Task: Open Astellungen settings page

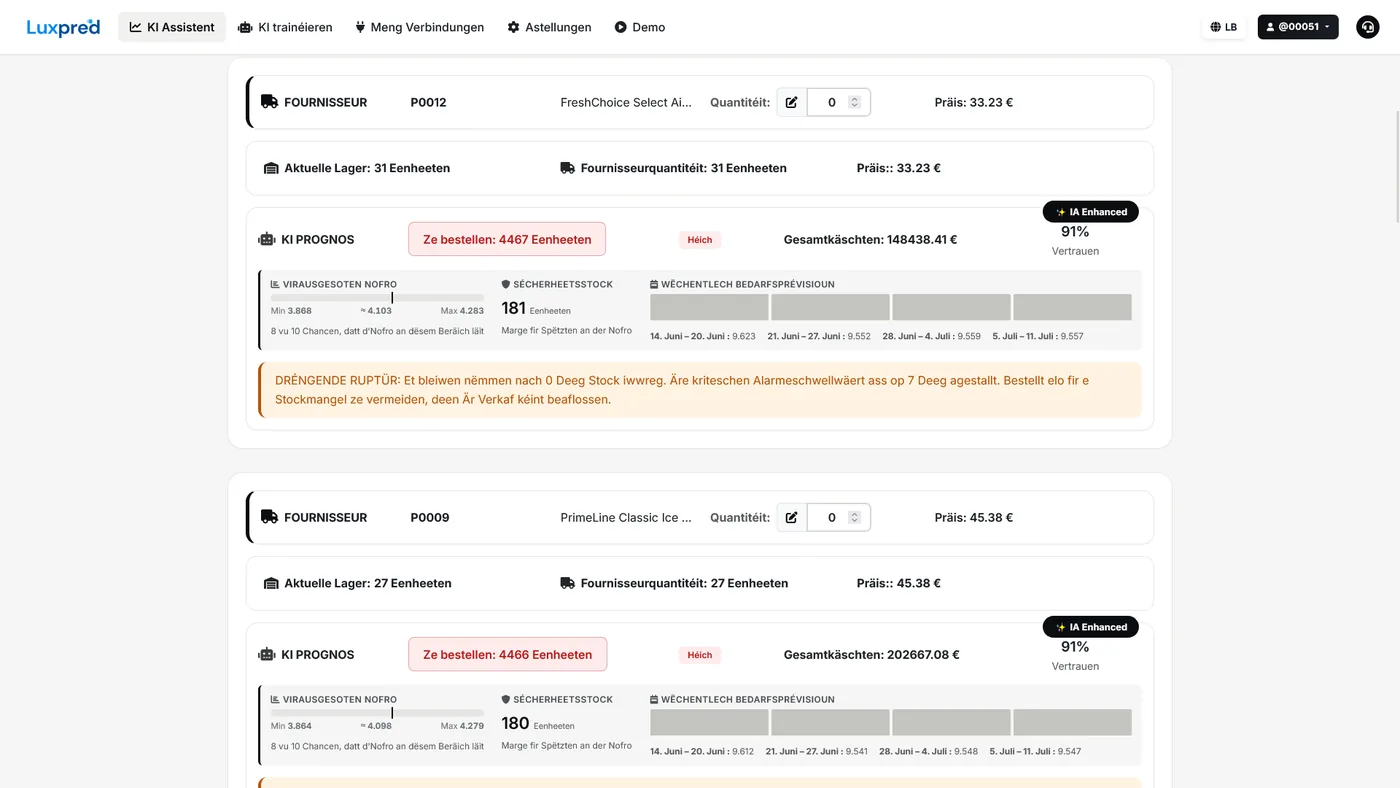Action: [x=549, y=27]
